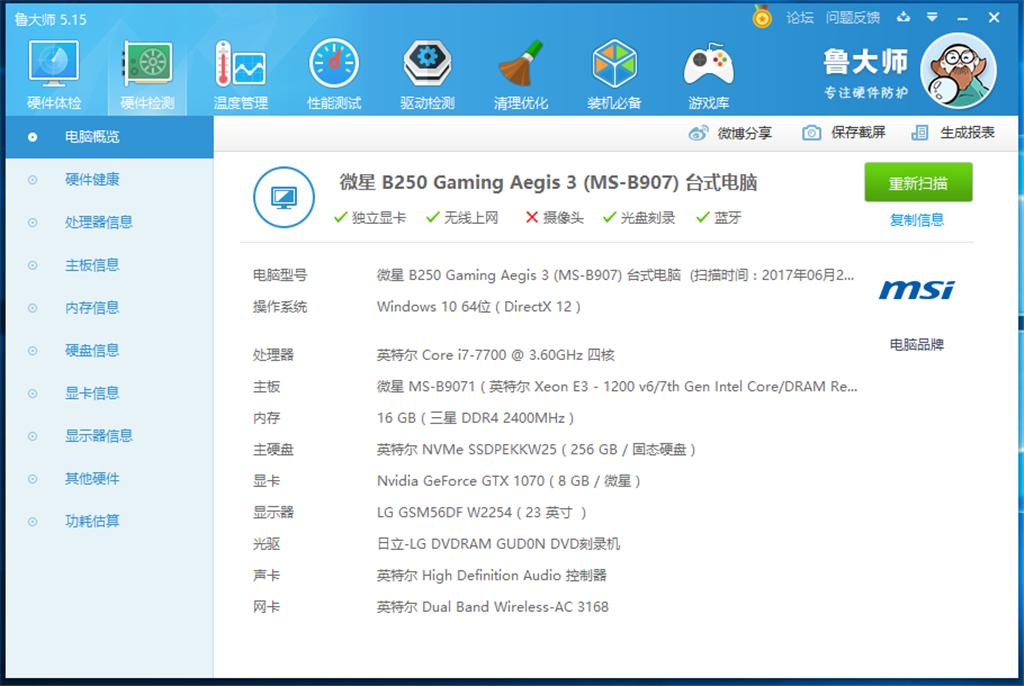Select the 硬件检测 (hardware detection) icon
Screen dimensions: 1024x686
(146, 70)
